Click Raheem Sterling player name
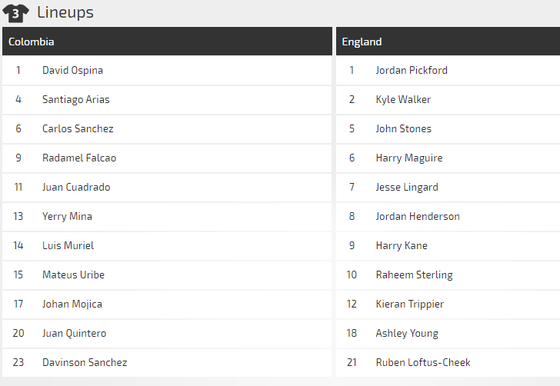This screenshot has width=560, height=386. (x=414, y=275)
